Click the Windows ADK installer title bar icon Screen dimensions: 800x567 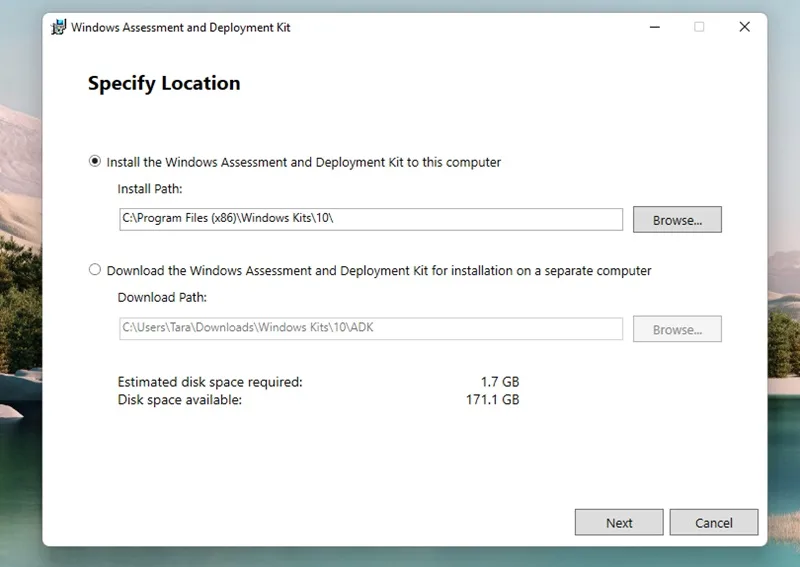coord(59,27)
